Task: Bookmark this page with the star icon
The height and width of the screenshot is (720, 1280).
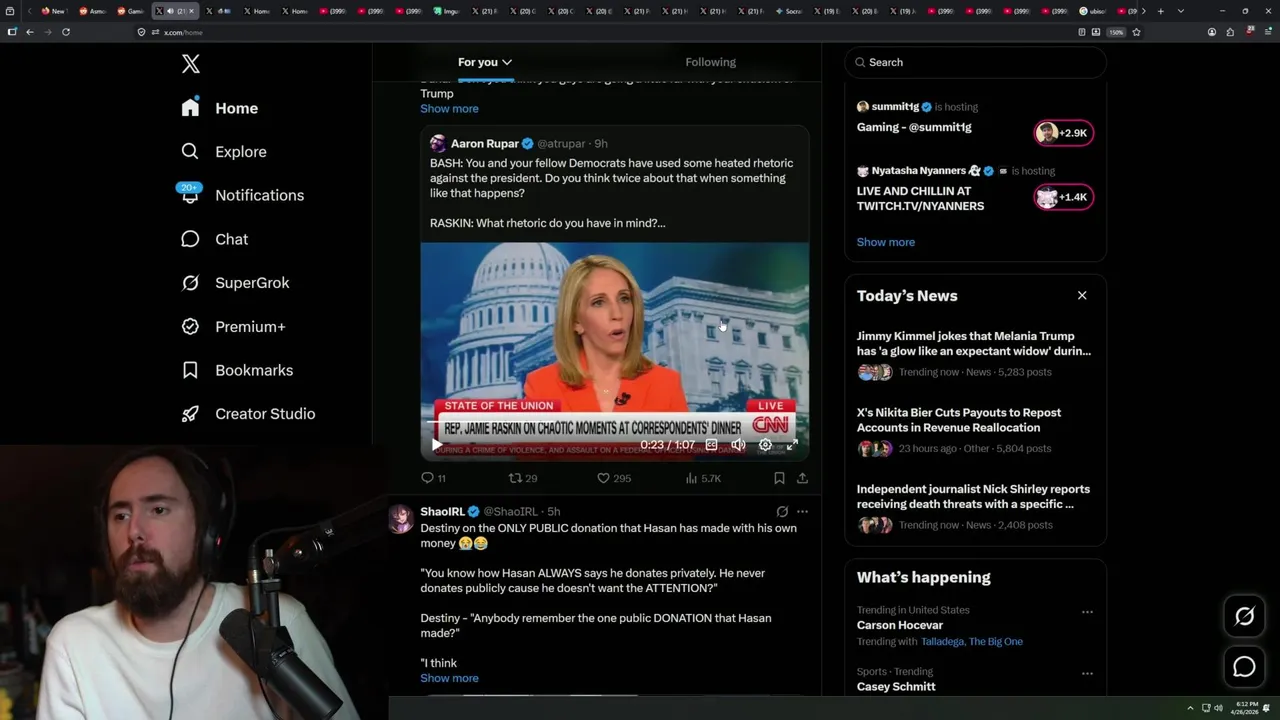Action: (1136, 32)
